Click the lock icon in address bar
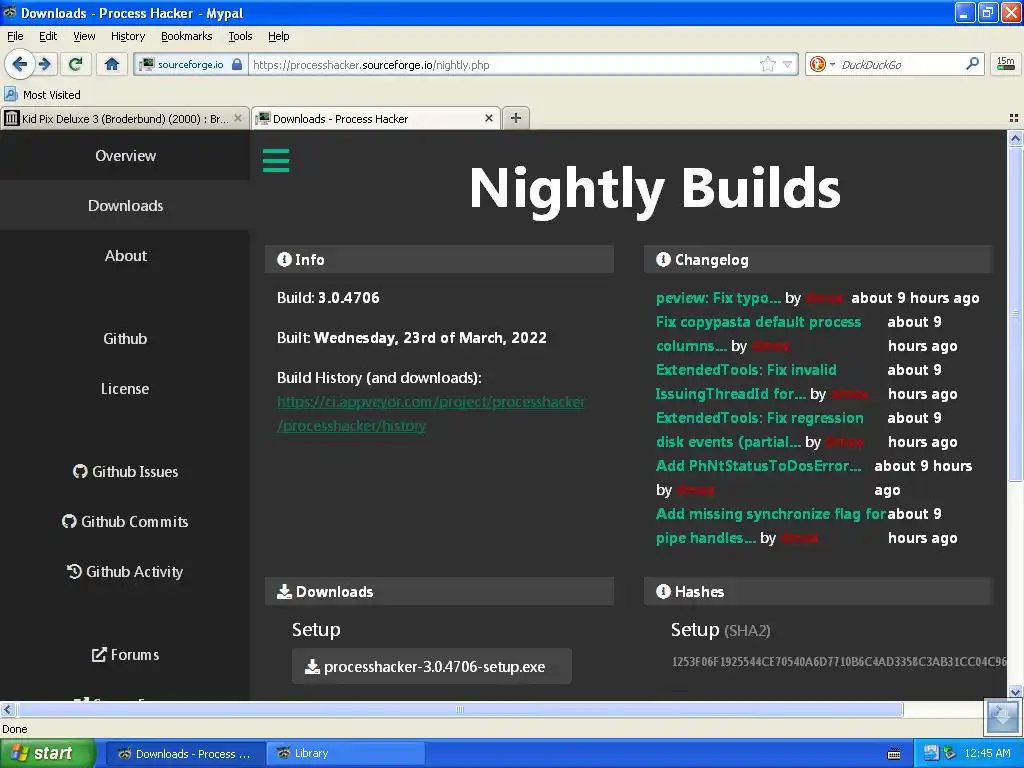1024x768 pixels. (237, 64)
